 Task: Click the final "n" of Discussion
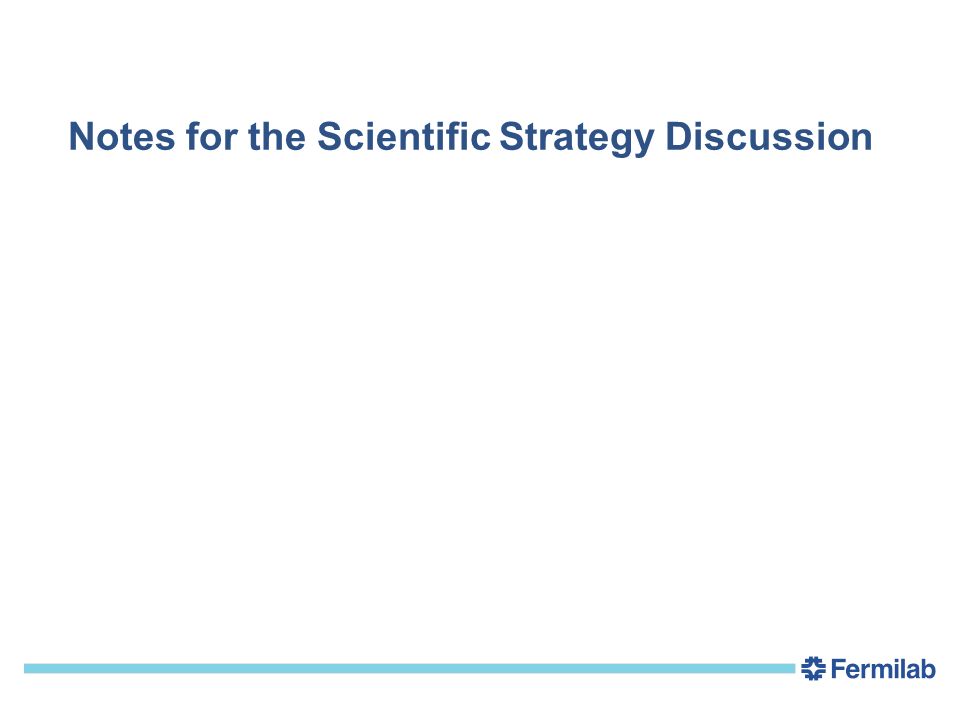(x=862, y=140)
